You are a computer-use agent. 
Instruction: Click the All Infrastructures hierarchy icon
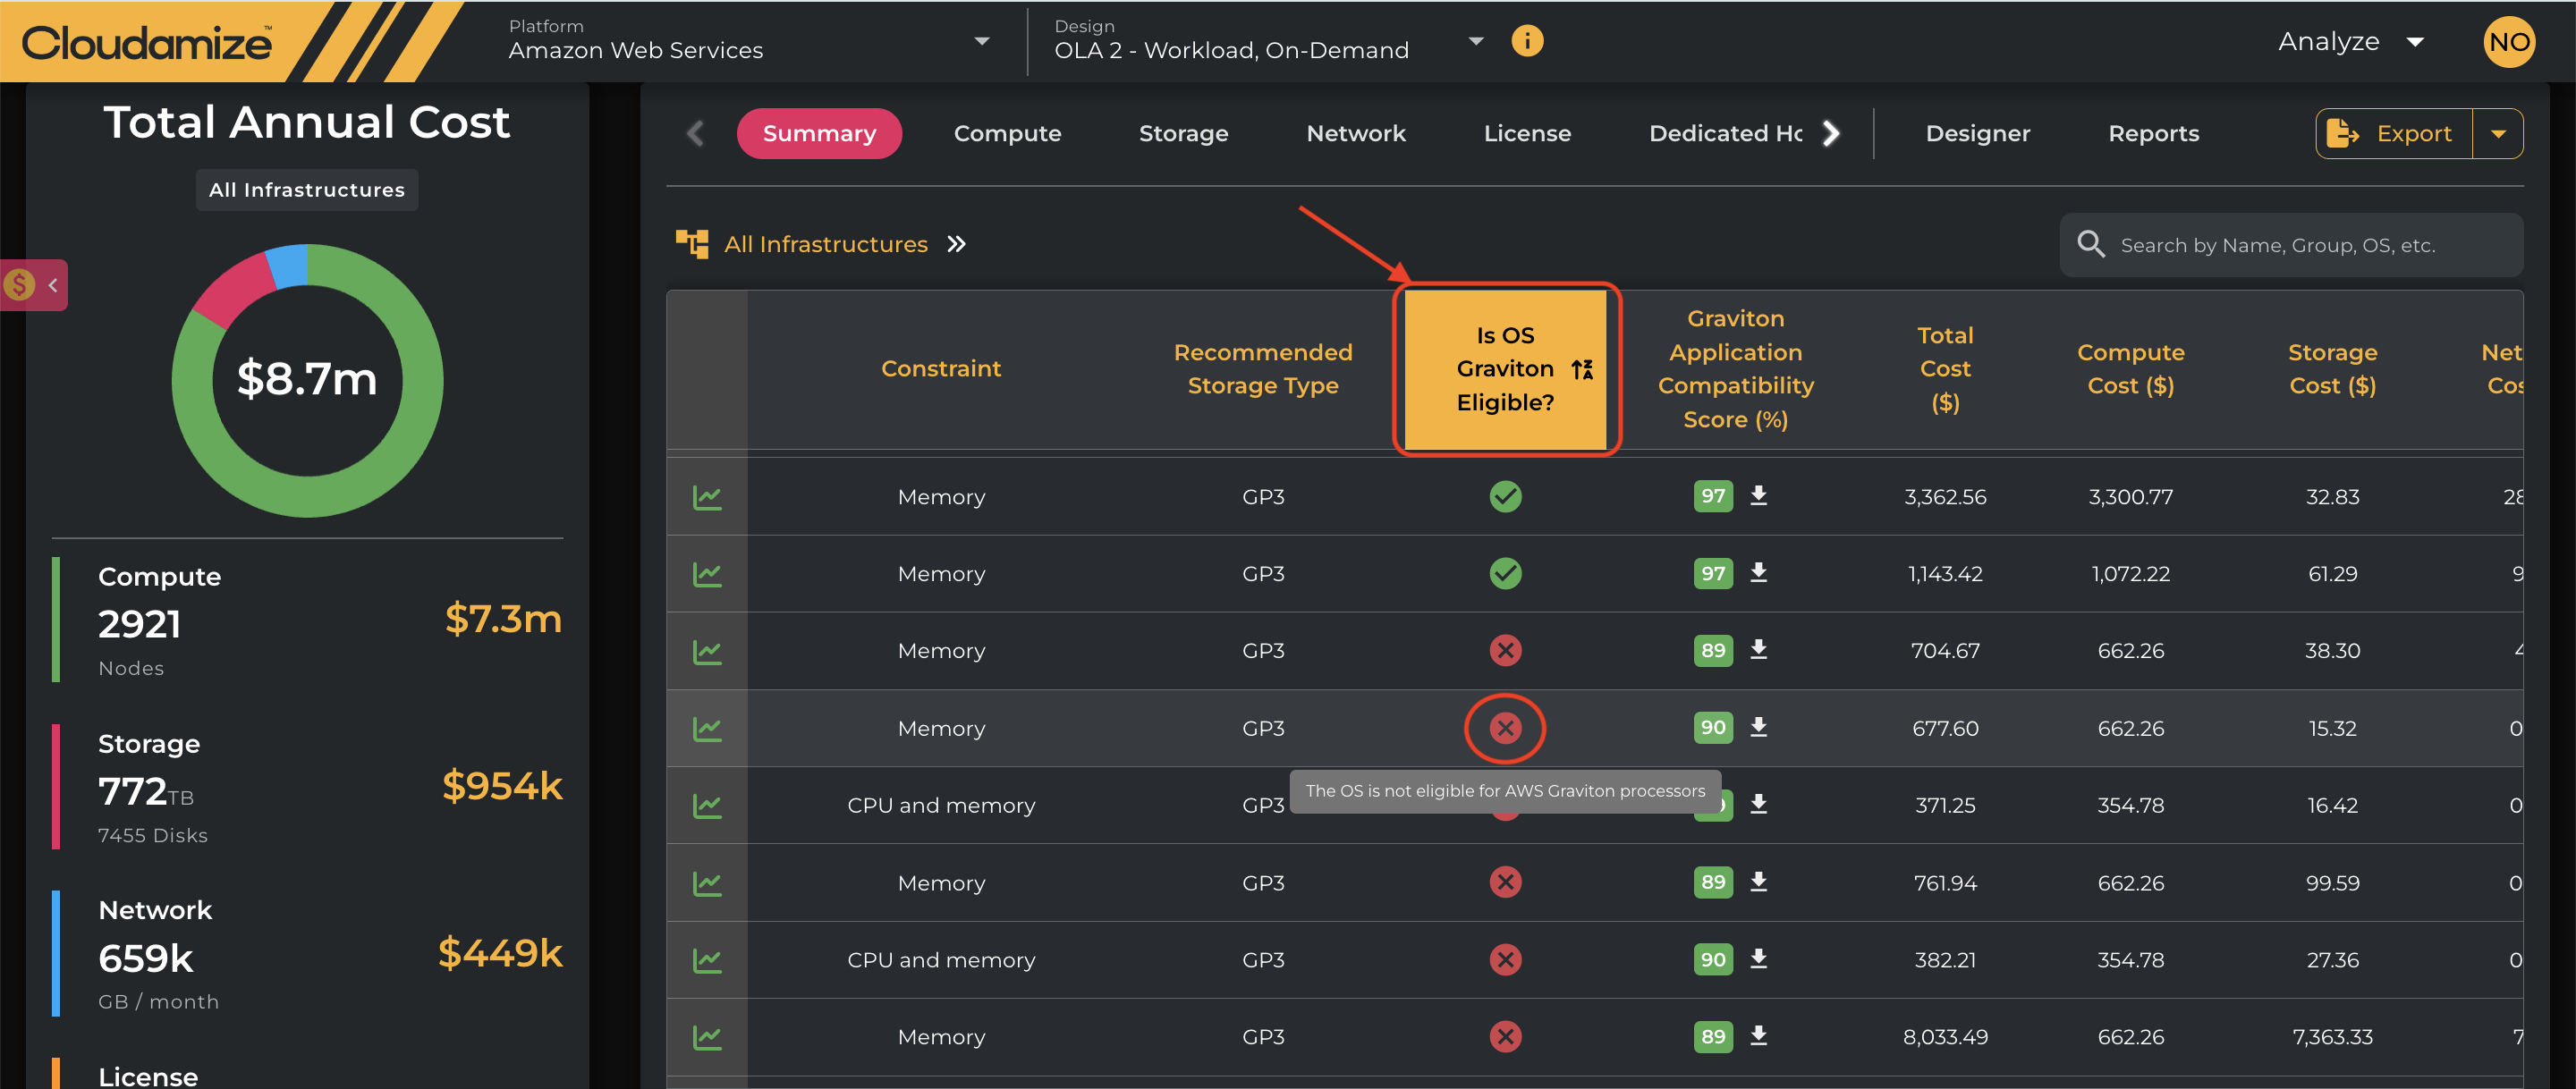[x=691, y=244]
